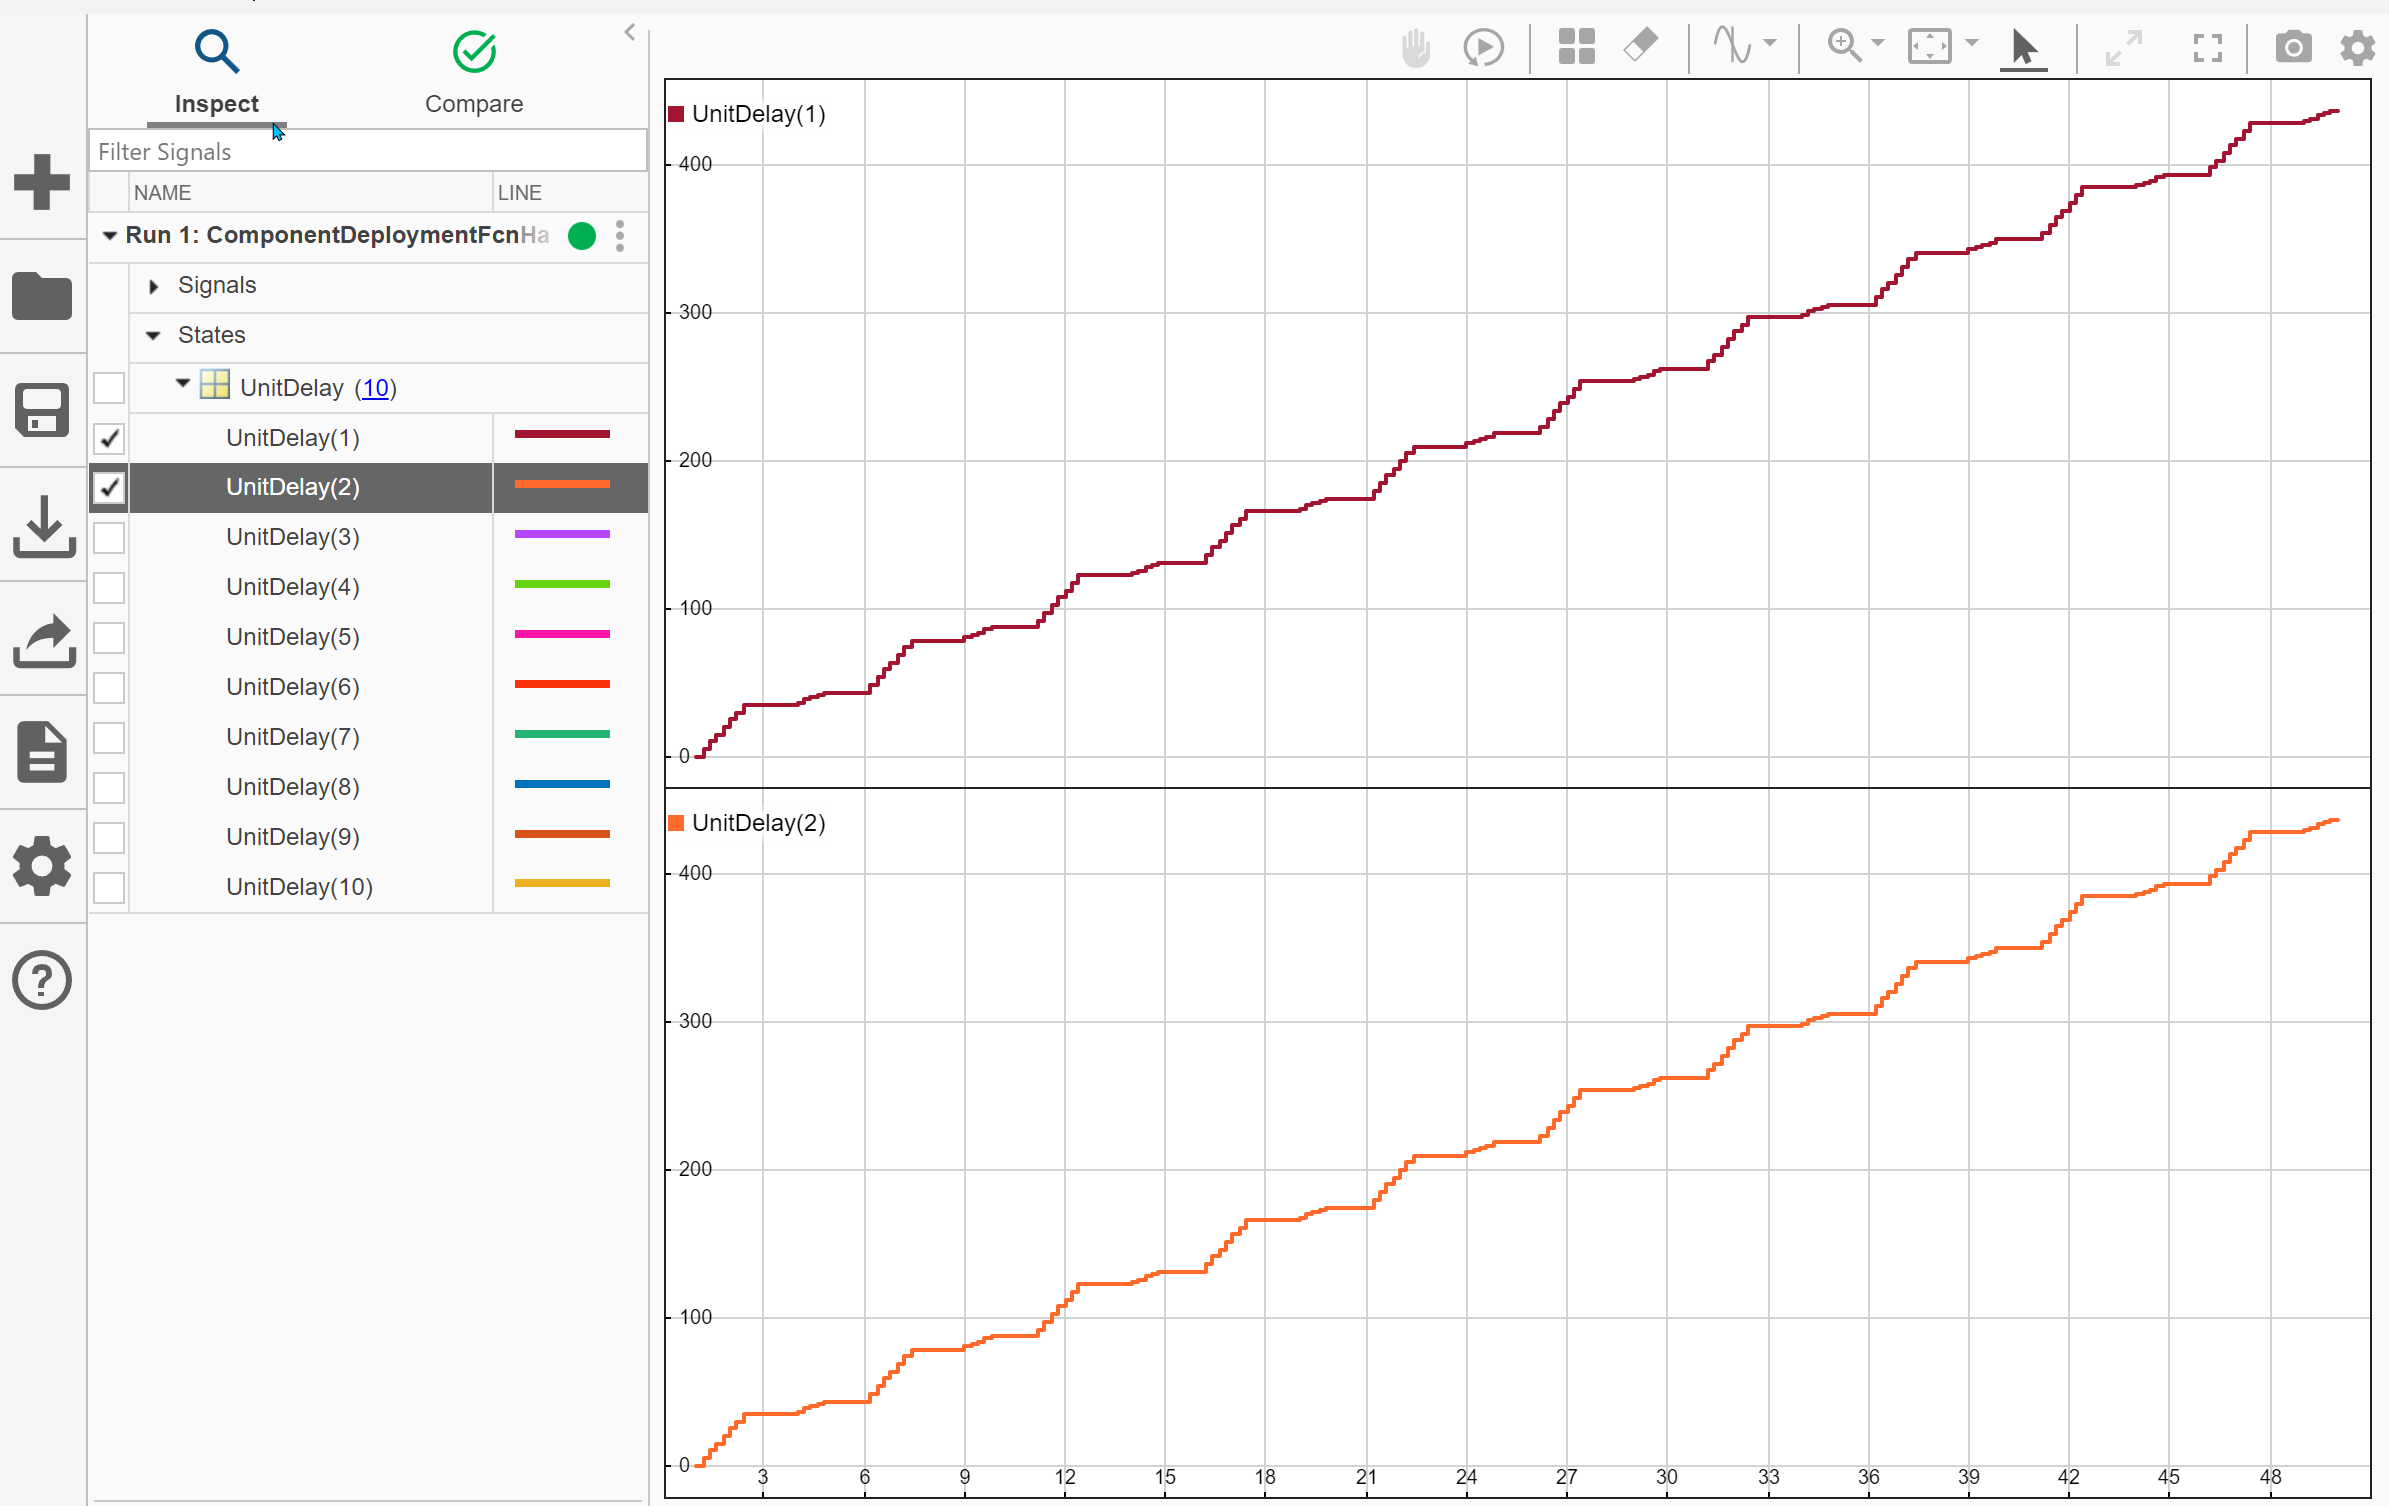Open the UnitDelay (10) dimensions link
This screenshot has width=2389, height=1506.
[376, 388]
